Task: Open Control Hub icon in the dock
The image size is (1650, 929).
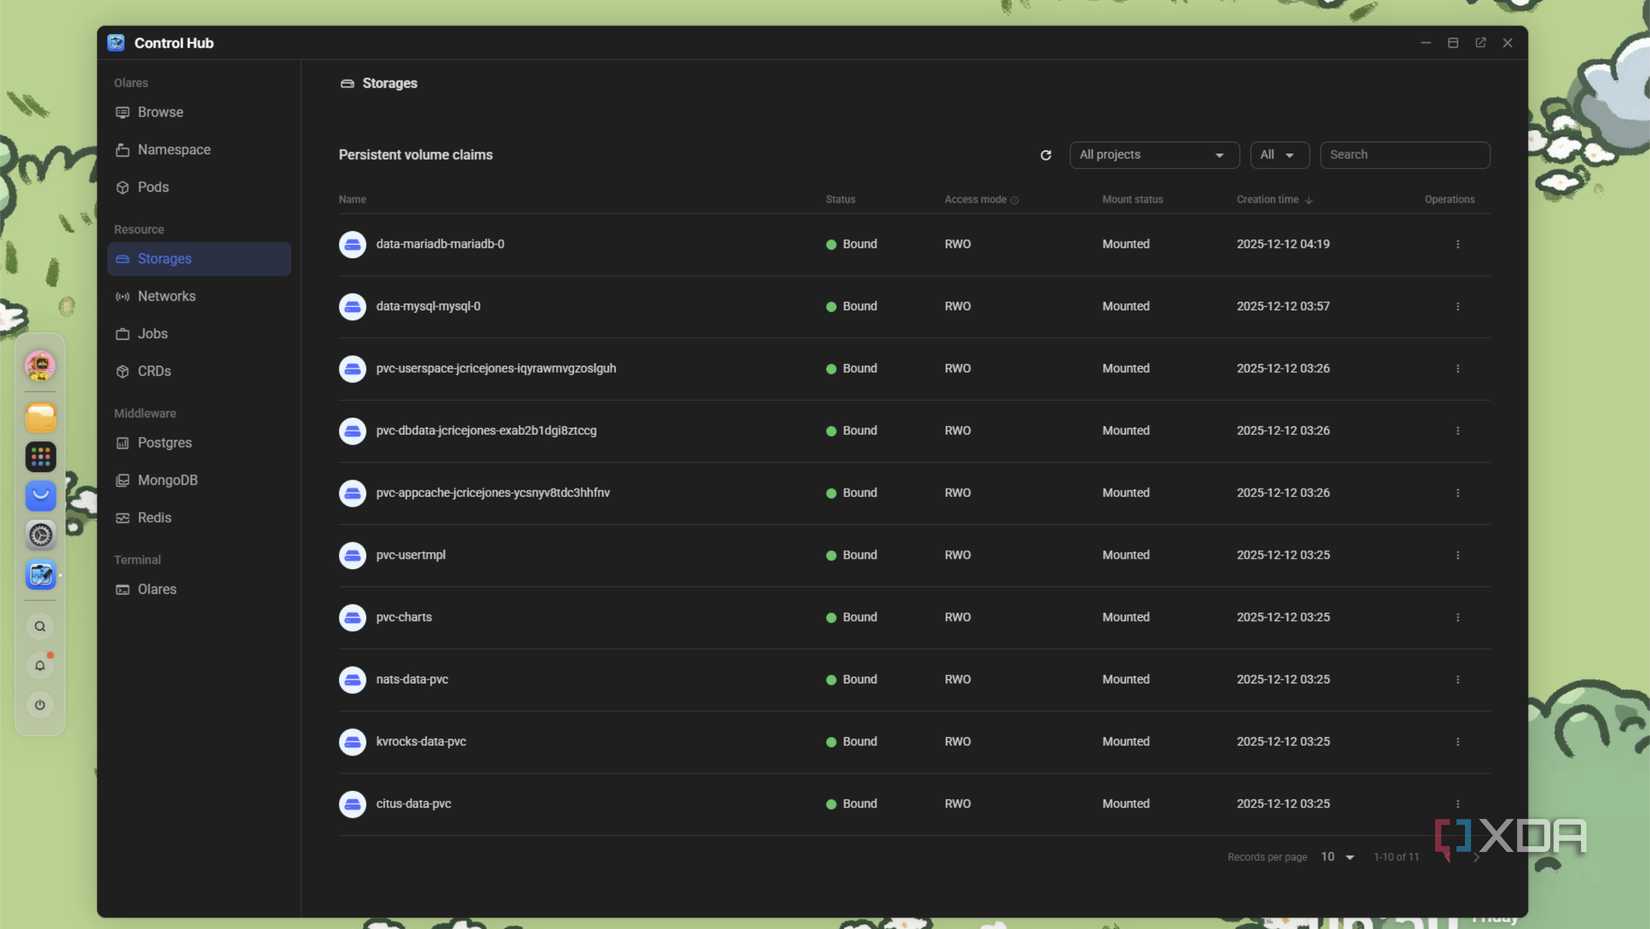Action: click(x=40, y=575)
